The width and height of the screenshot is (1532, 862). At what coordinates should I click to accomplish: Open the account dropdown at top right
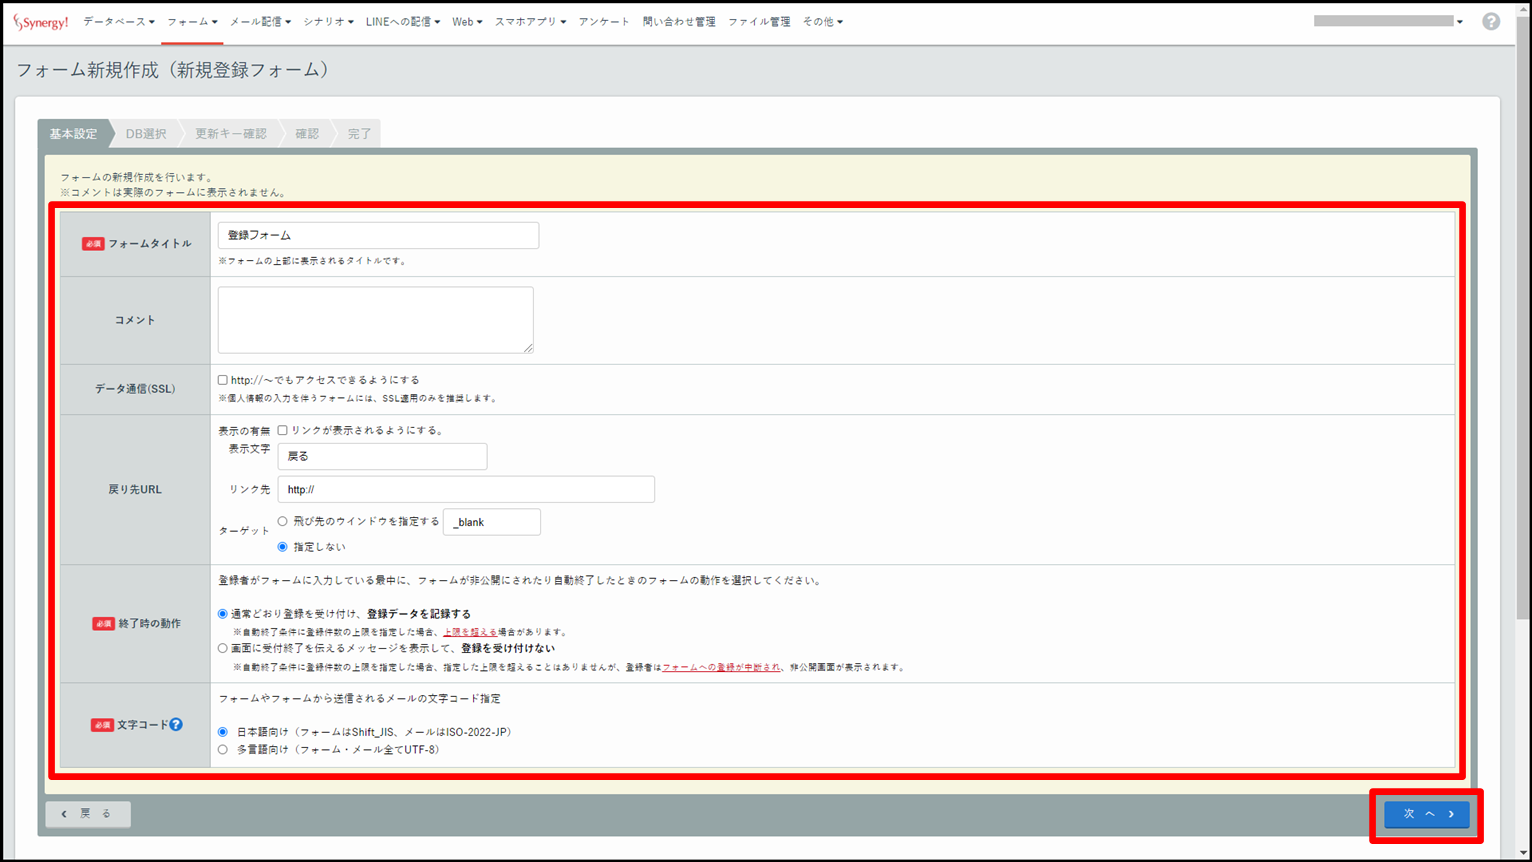click(1388, 21)
